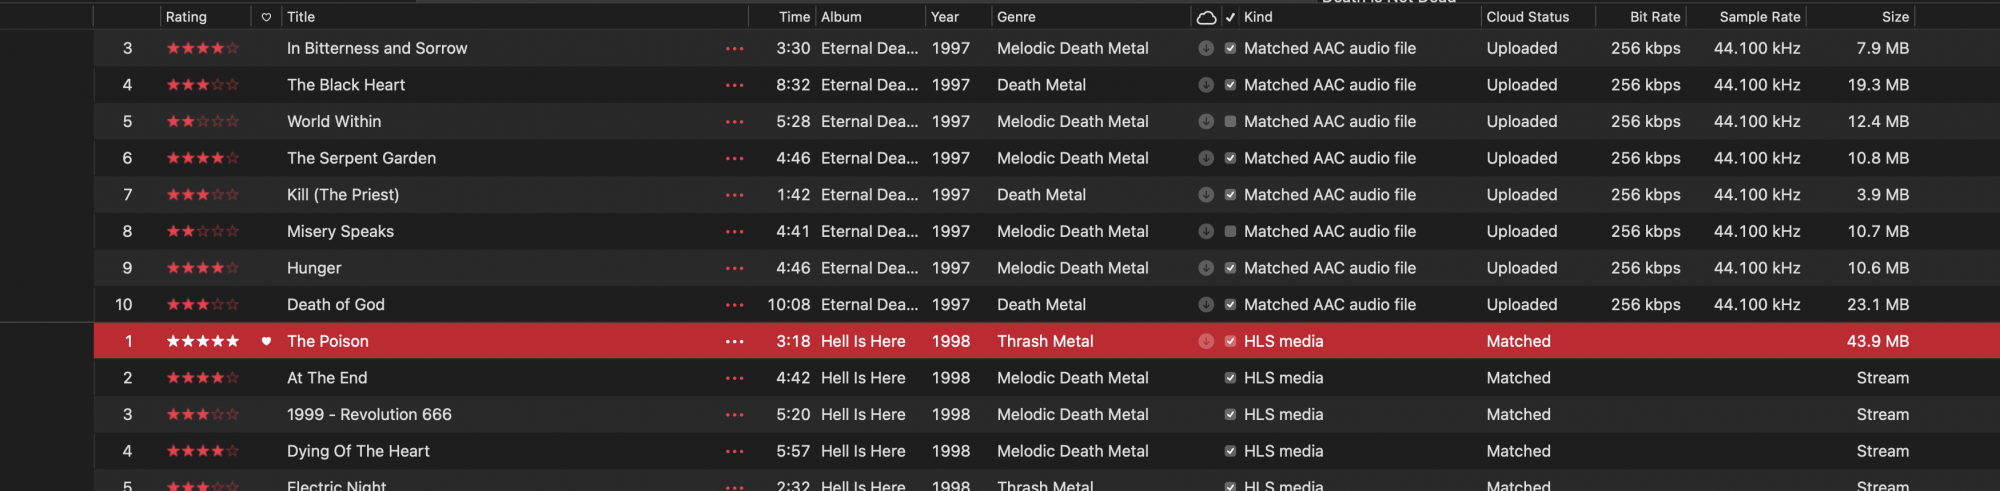Viewport: 2000px width, 491px height.
Task: Sort tracks by Genre column
Action: pos(1016,17)
